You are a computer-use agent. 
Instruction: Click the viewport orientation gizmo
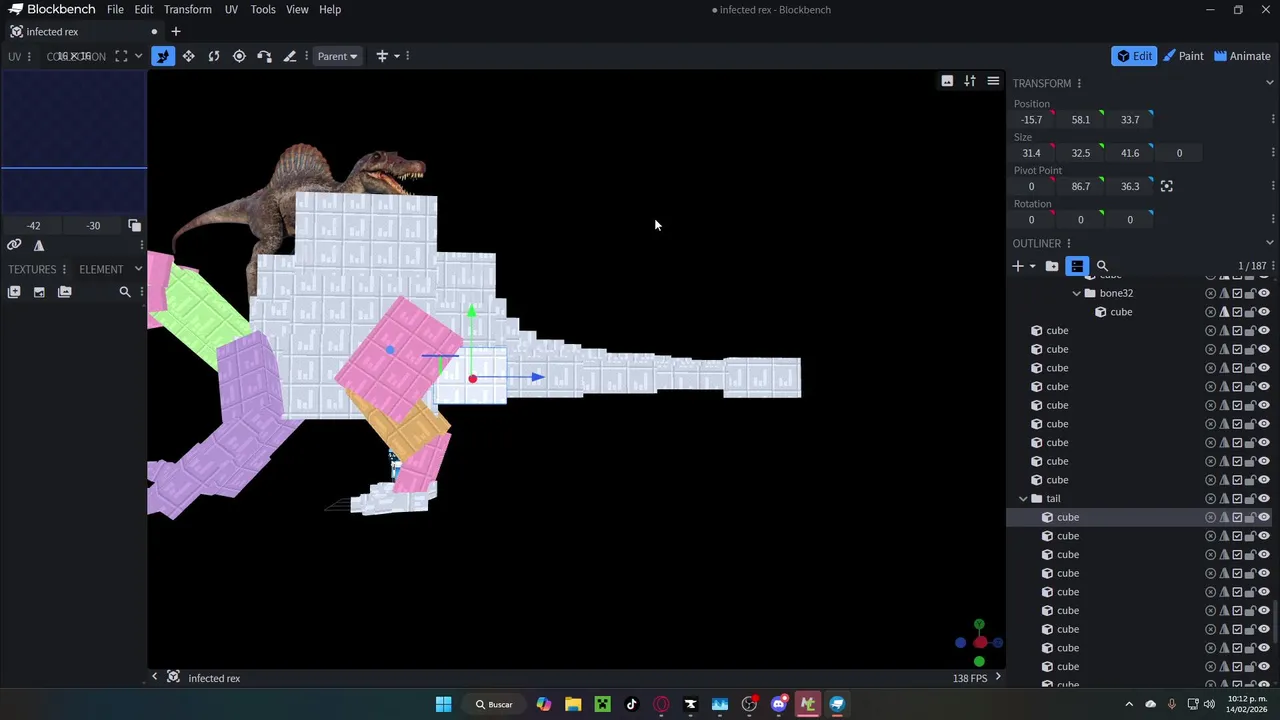(x=979, y=643)
